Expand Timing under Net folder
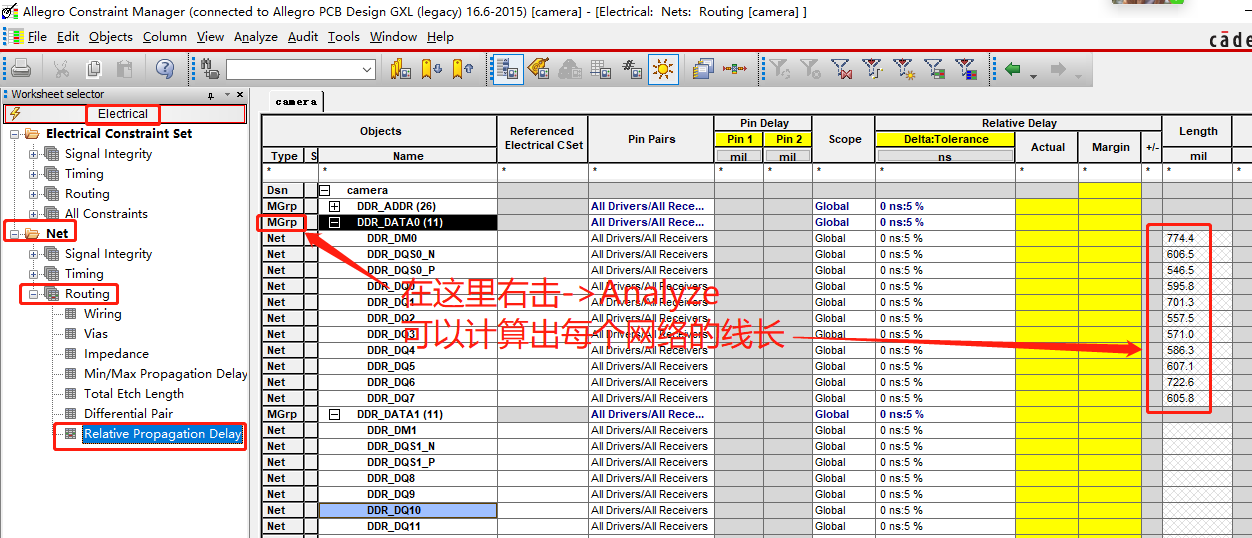The image size is (1252, 538). point(34,274)
